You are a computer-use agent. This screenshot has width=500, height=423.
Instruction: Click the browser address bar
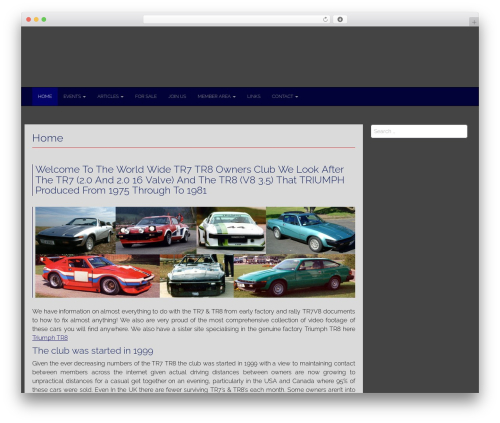[x=236, y=19]
